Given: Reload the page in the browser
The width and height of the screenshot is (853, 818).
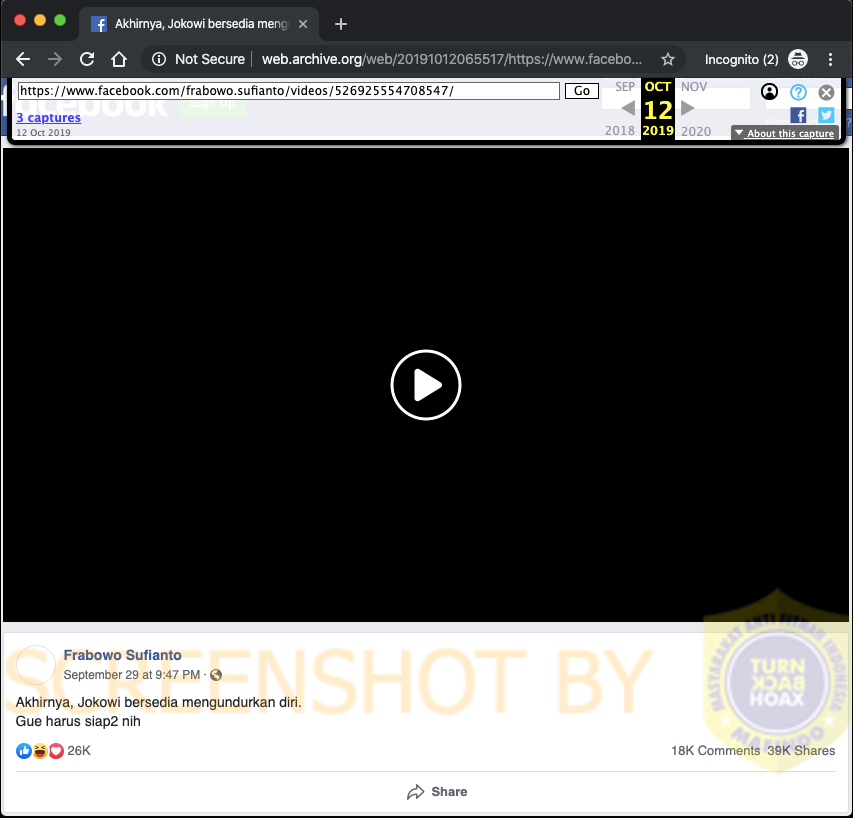Looking at the screenshot, I should click(x=87, y=59).
